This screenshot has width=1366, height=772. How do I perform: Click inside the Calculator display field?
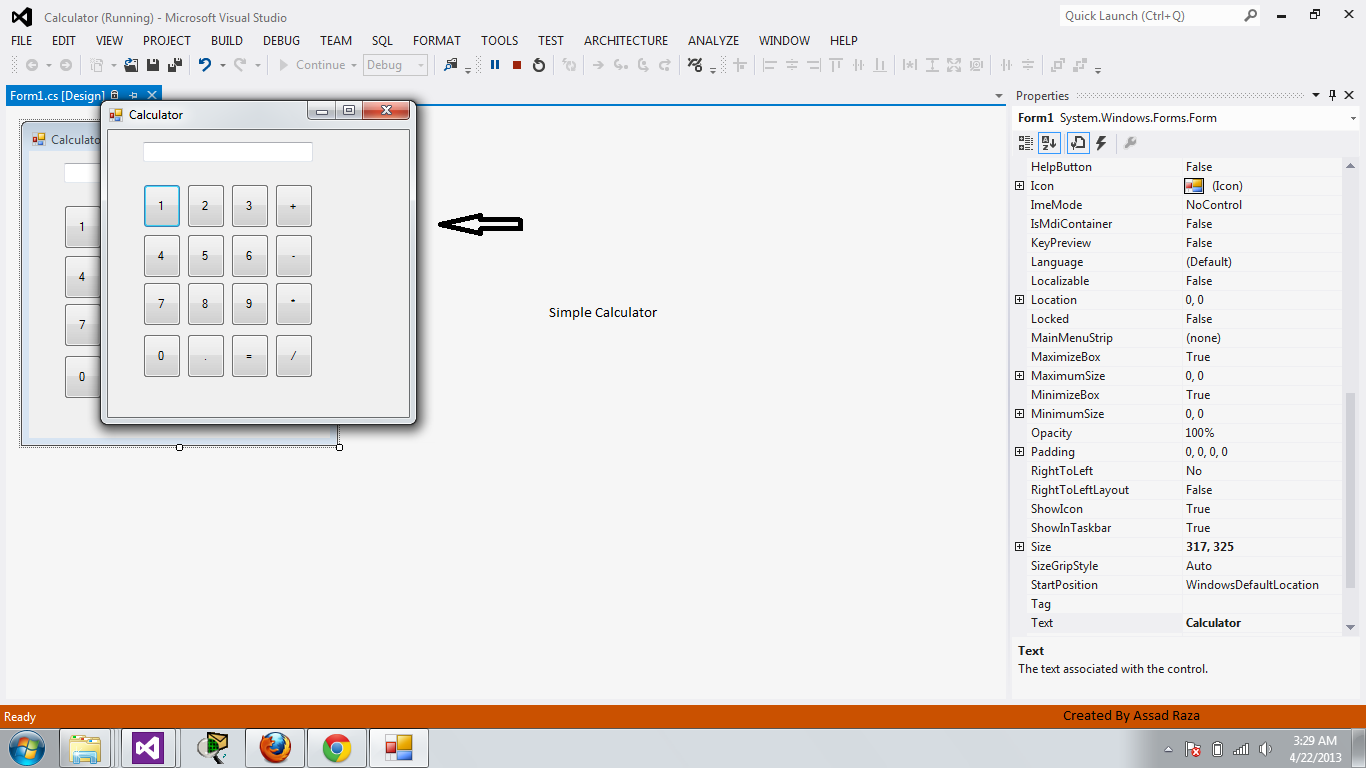(x=227, y=151)
